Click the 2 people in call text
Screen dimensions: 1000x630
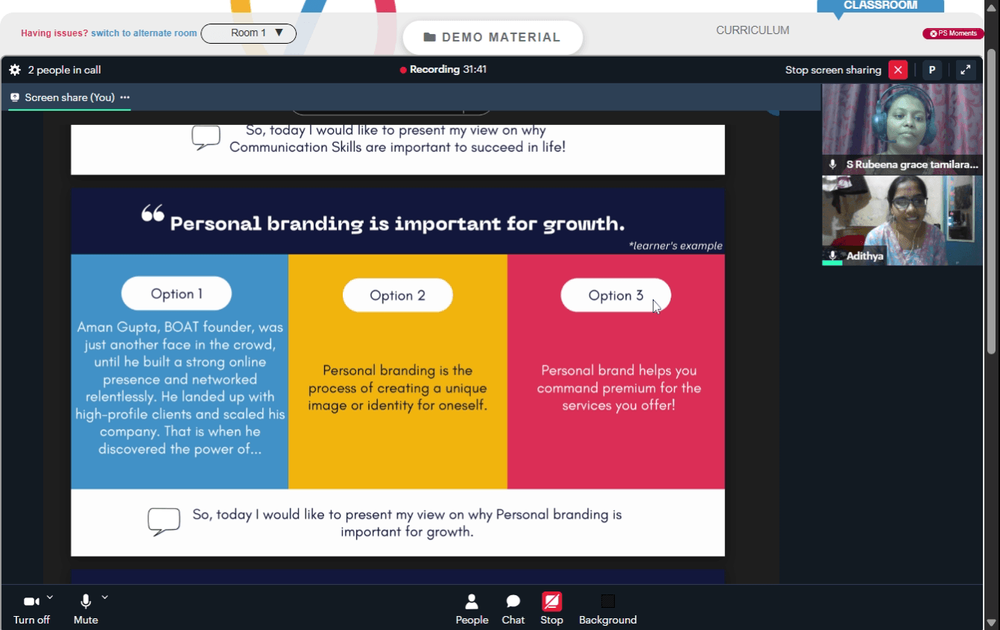pos(64,70)
